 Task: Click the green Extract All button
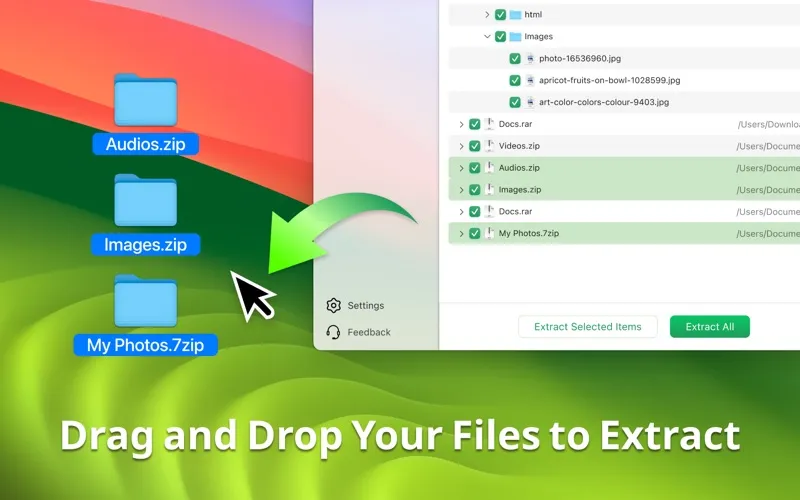710,327
